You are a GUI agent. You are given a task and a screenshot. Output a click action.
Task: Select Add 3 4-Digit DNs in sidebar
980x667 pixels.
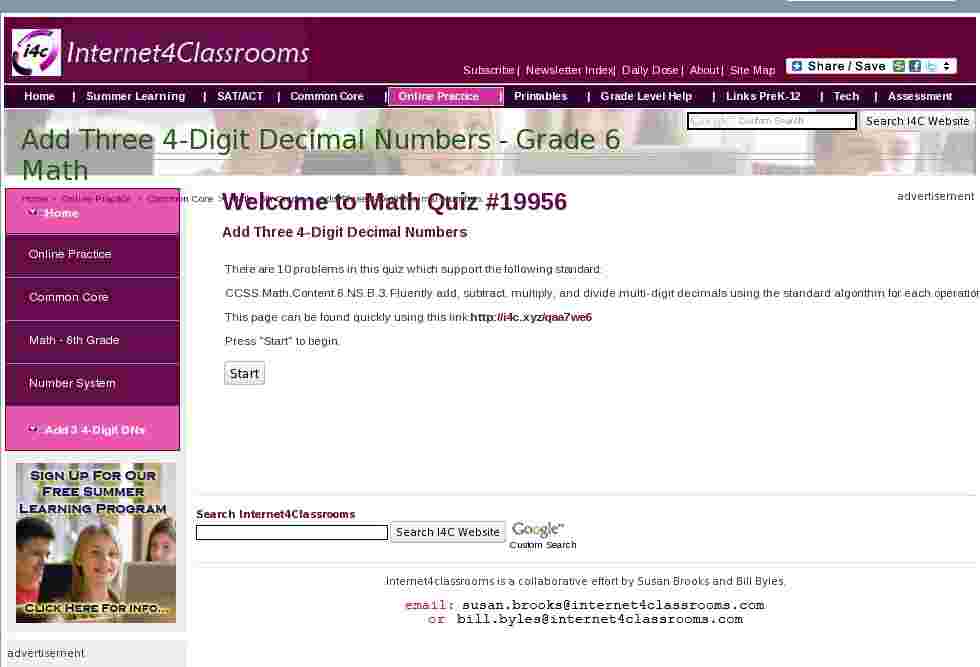click(92, 429)
